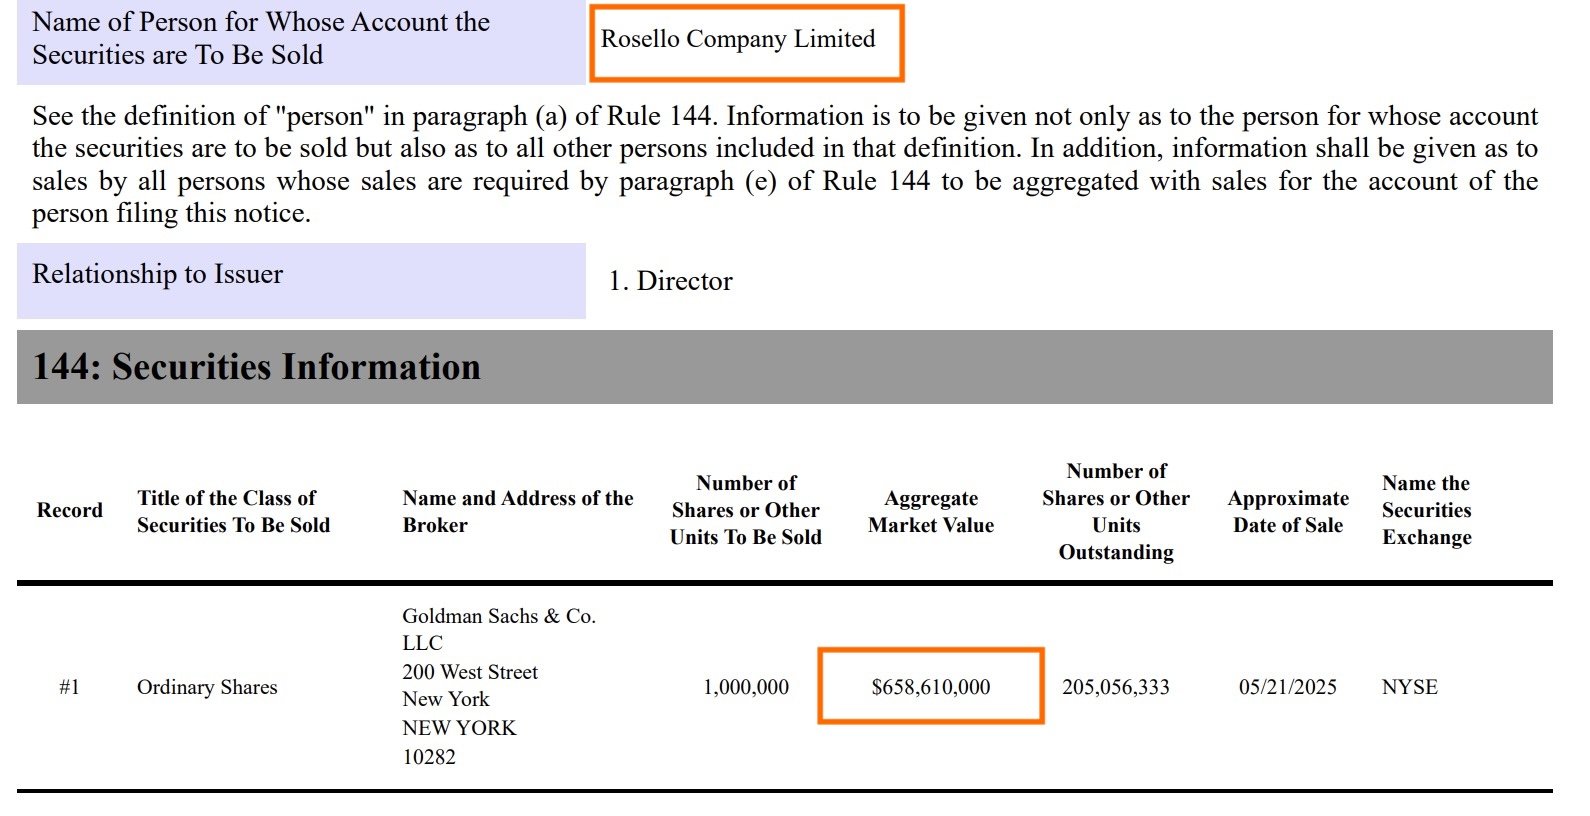The image size is (1590, 816).
Task: Click the Ordinary Shares cell
Action: [x=207, y=687]
